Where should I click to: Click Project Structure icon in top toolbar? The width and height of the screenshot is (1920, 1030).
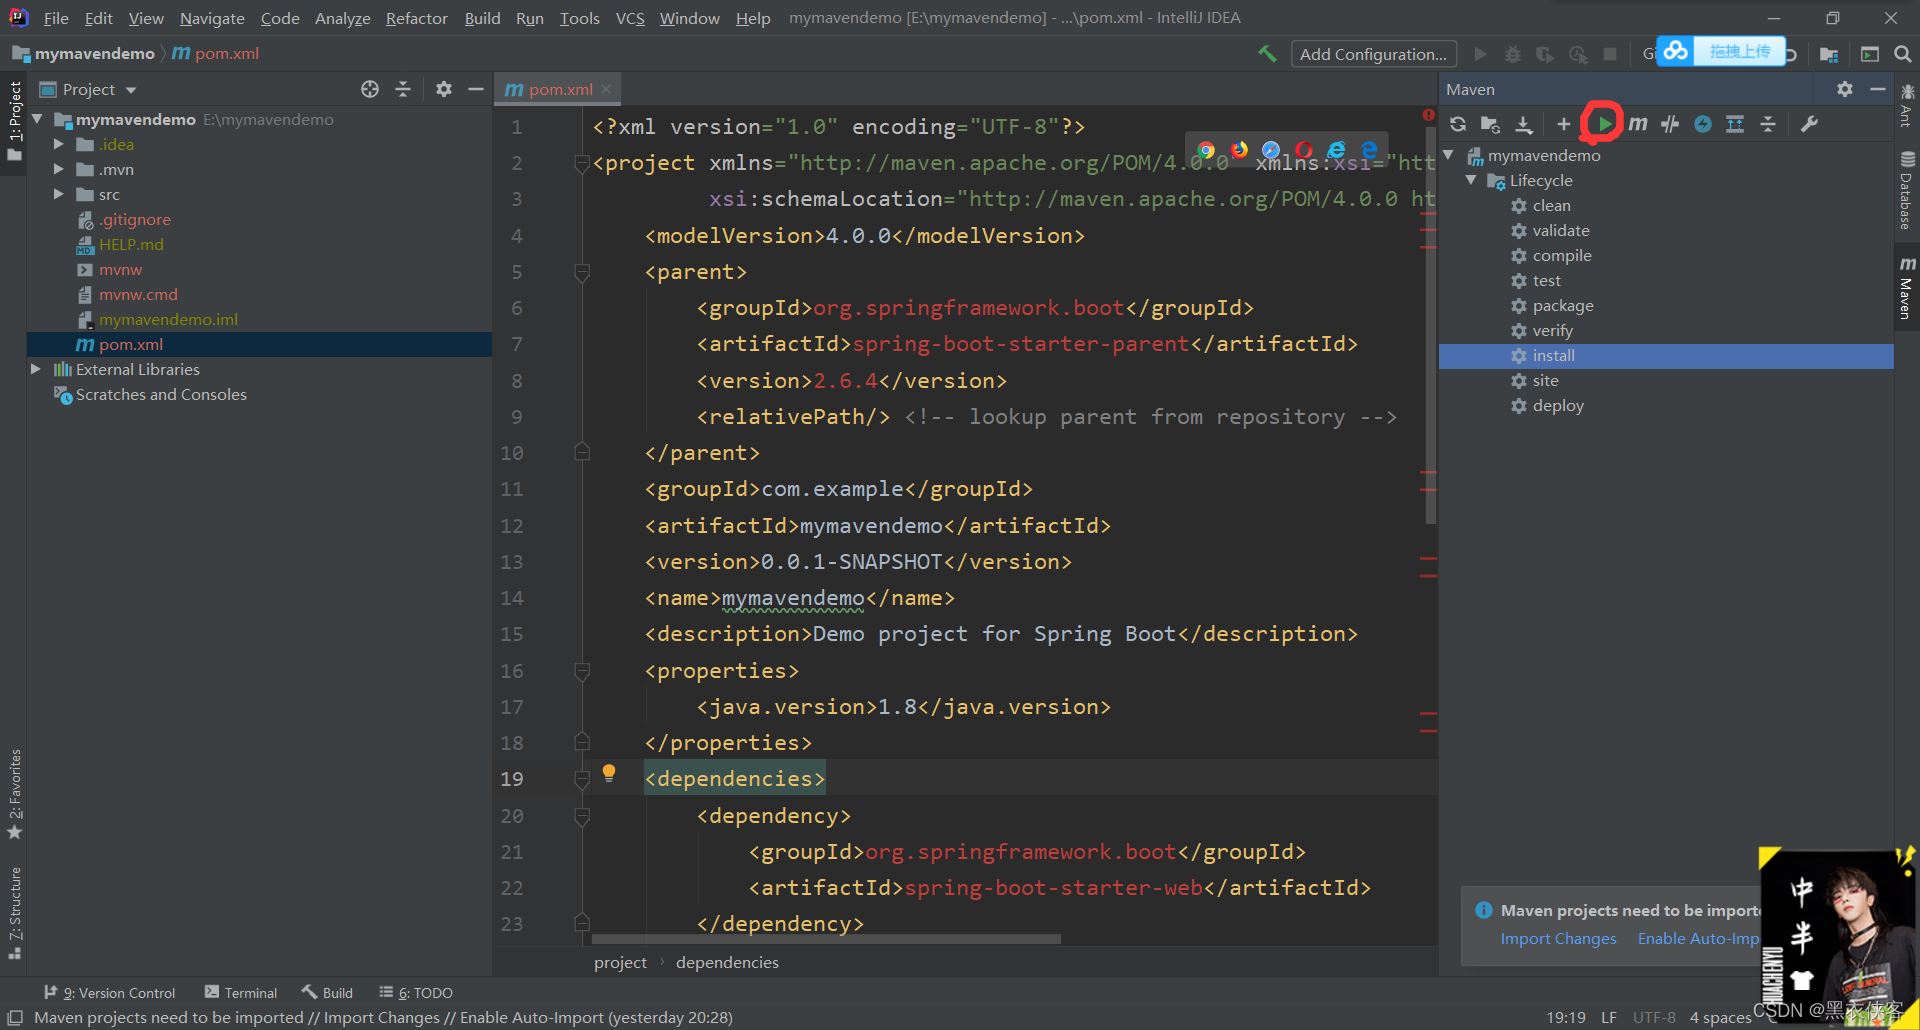coord(1829,54)
